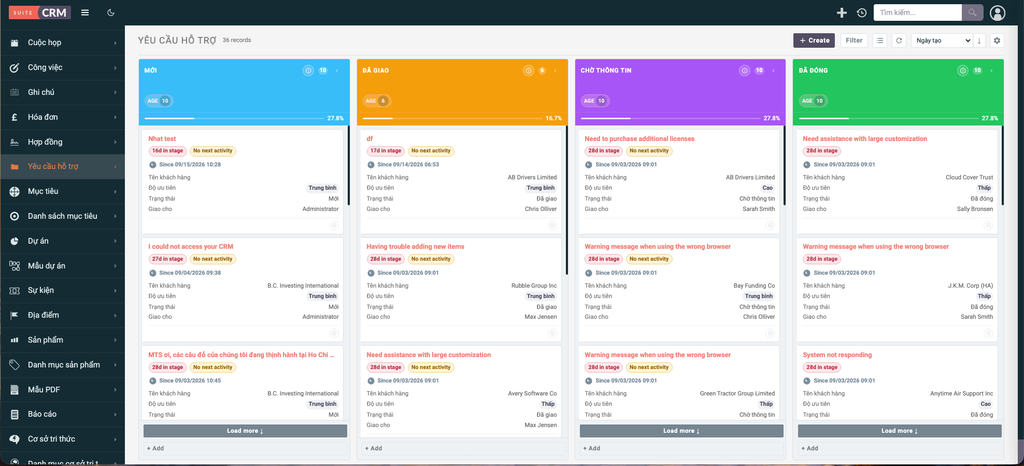The width and height of the screenshot is (1024, 466).
Task: Collapse the Chờ thông tin column
Action: (773, 70)
